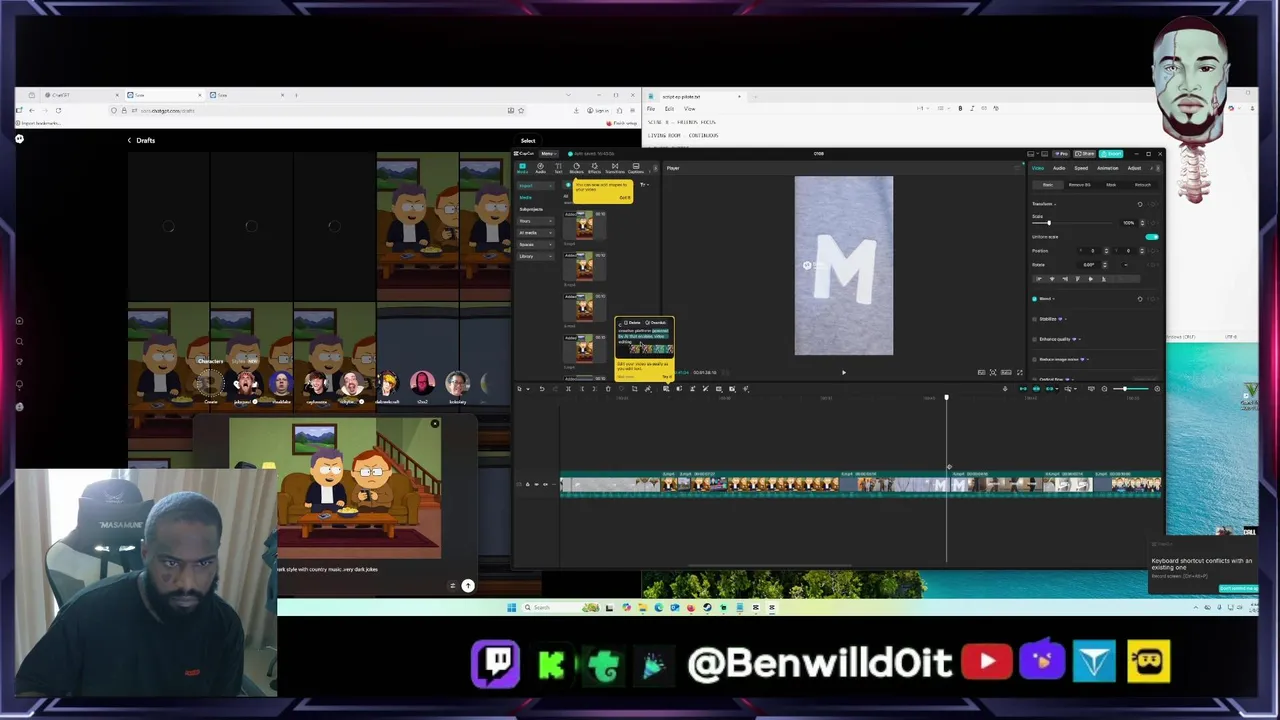Enable the Stabilize checkbox

[x=1034, y=319]
